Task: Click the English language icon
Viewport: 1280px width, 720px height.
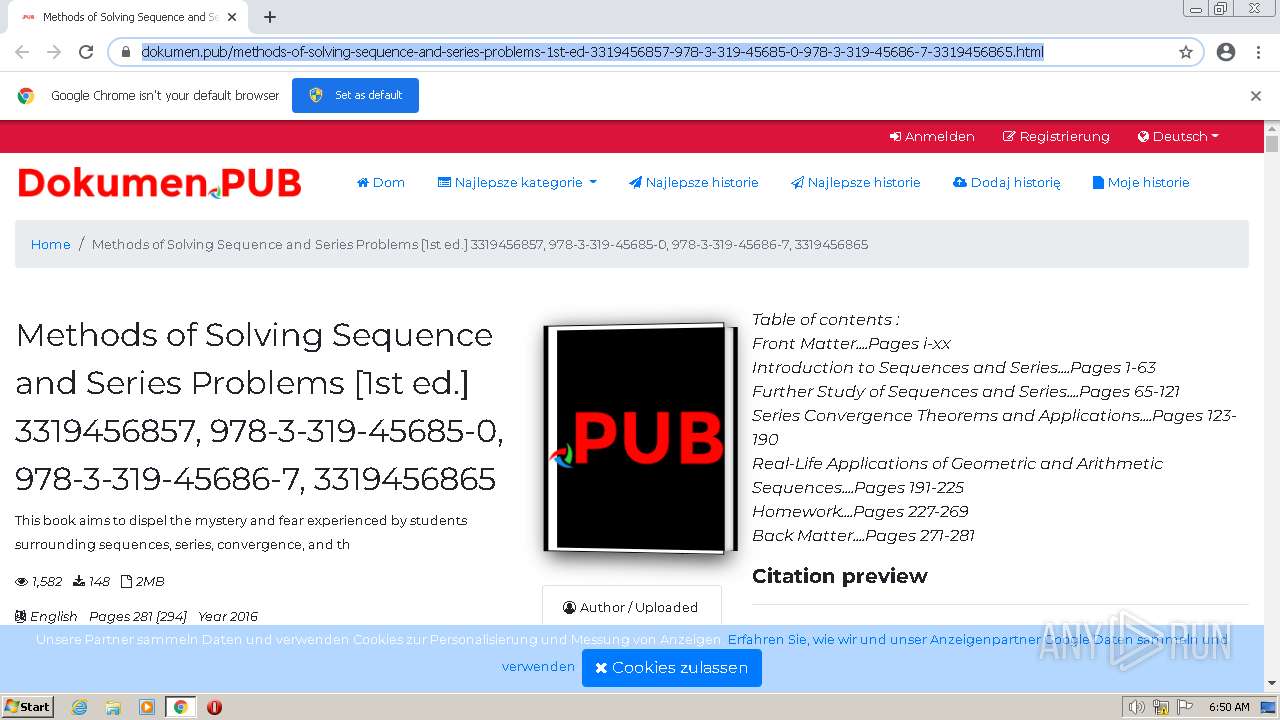Action: pyautogui.click(x=21, y=617)
